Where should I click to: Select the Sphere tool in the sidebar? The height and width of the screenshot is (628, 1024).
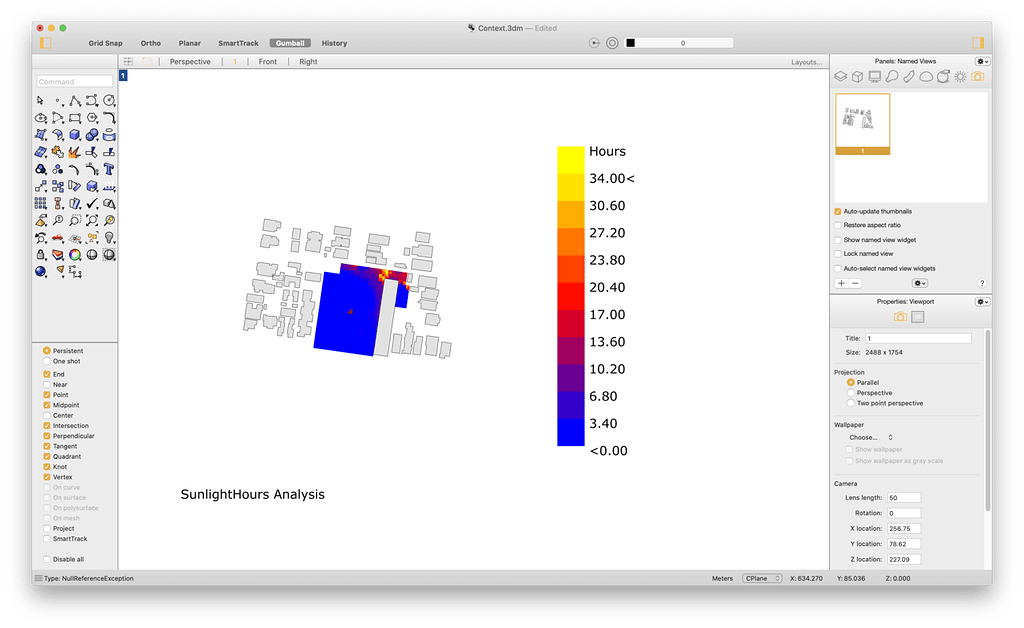41,271
